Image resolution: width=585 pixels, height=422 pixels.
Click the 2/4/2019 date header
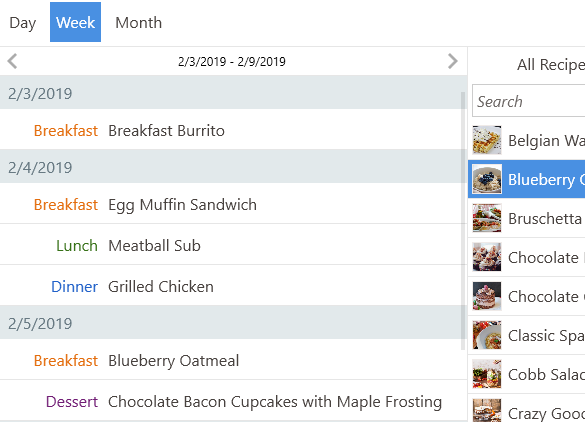pyautogui.click(x=231, y=168)
